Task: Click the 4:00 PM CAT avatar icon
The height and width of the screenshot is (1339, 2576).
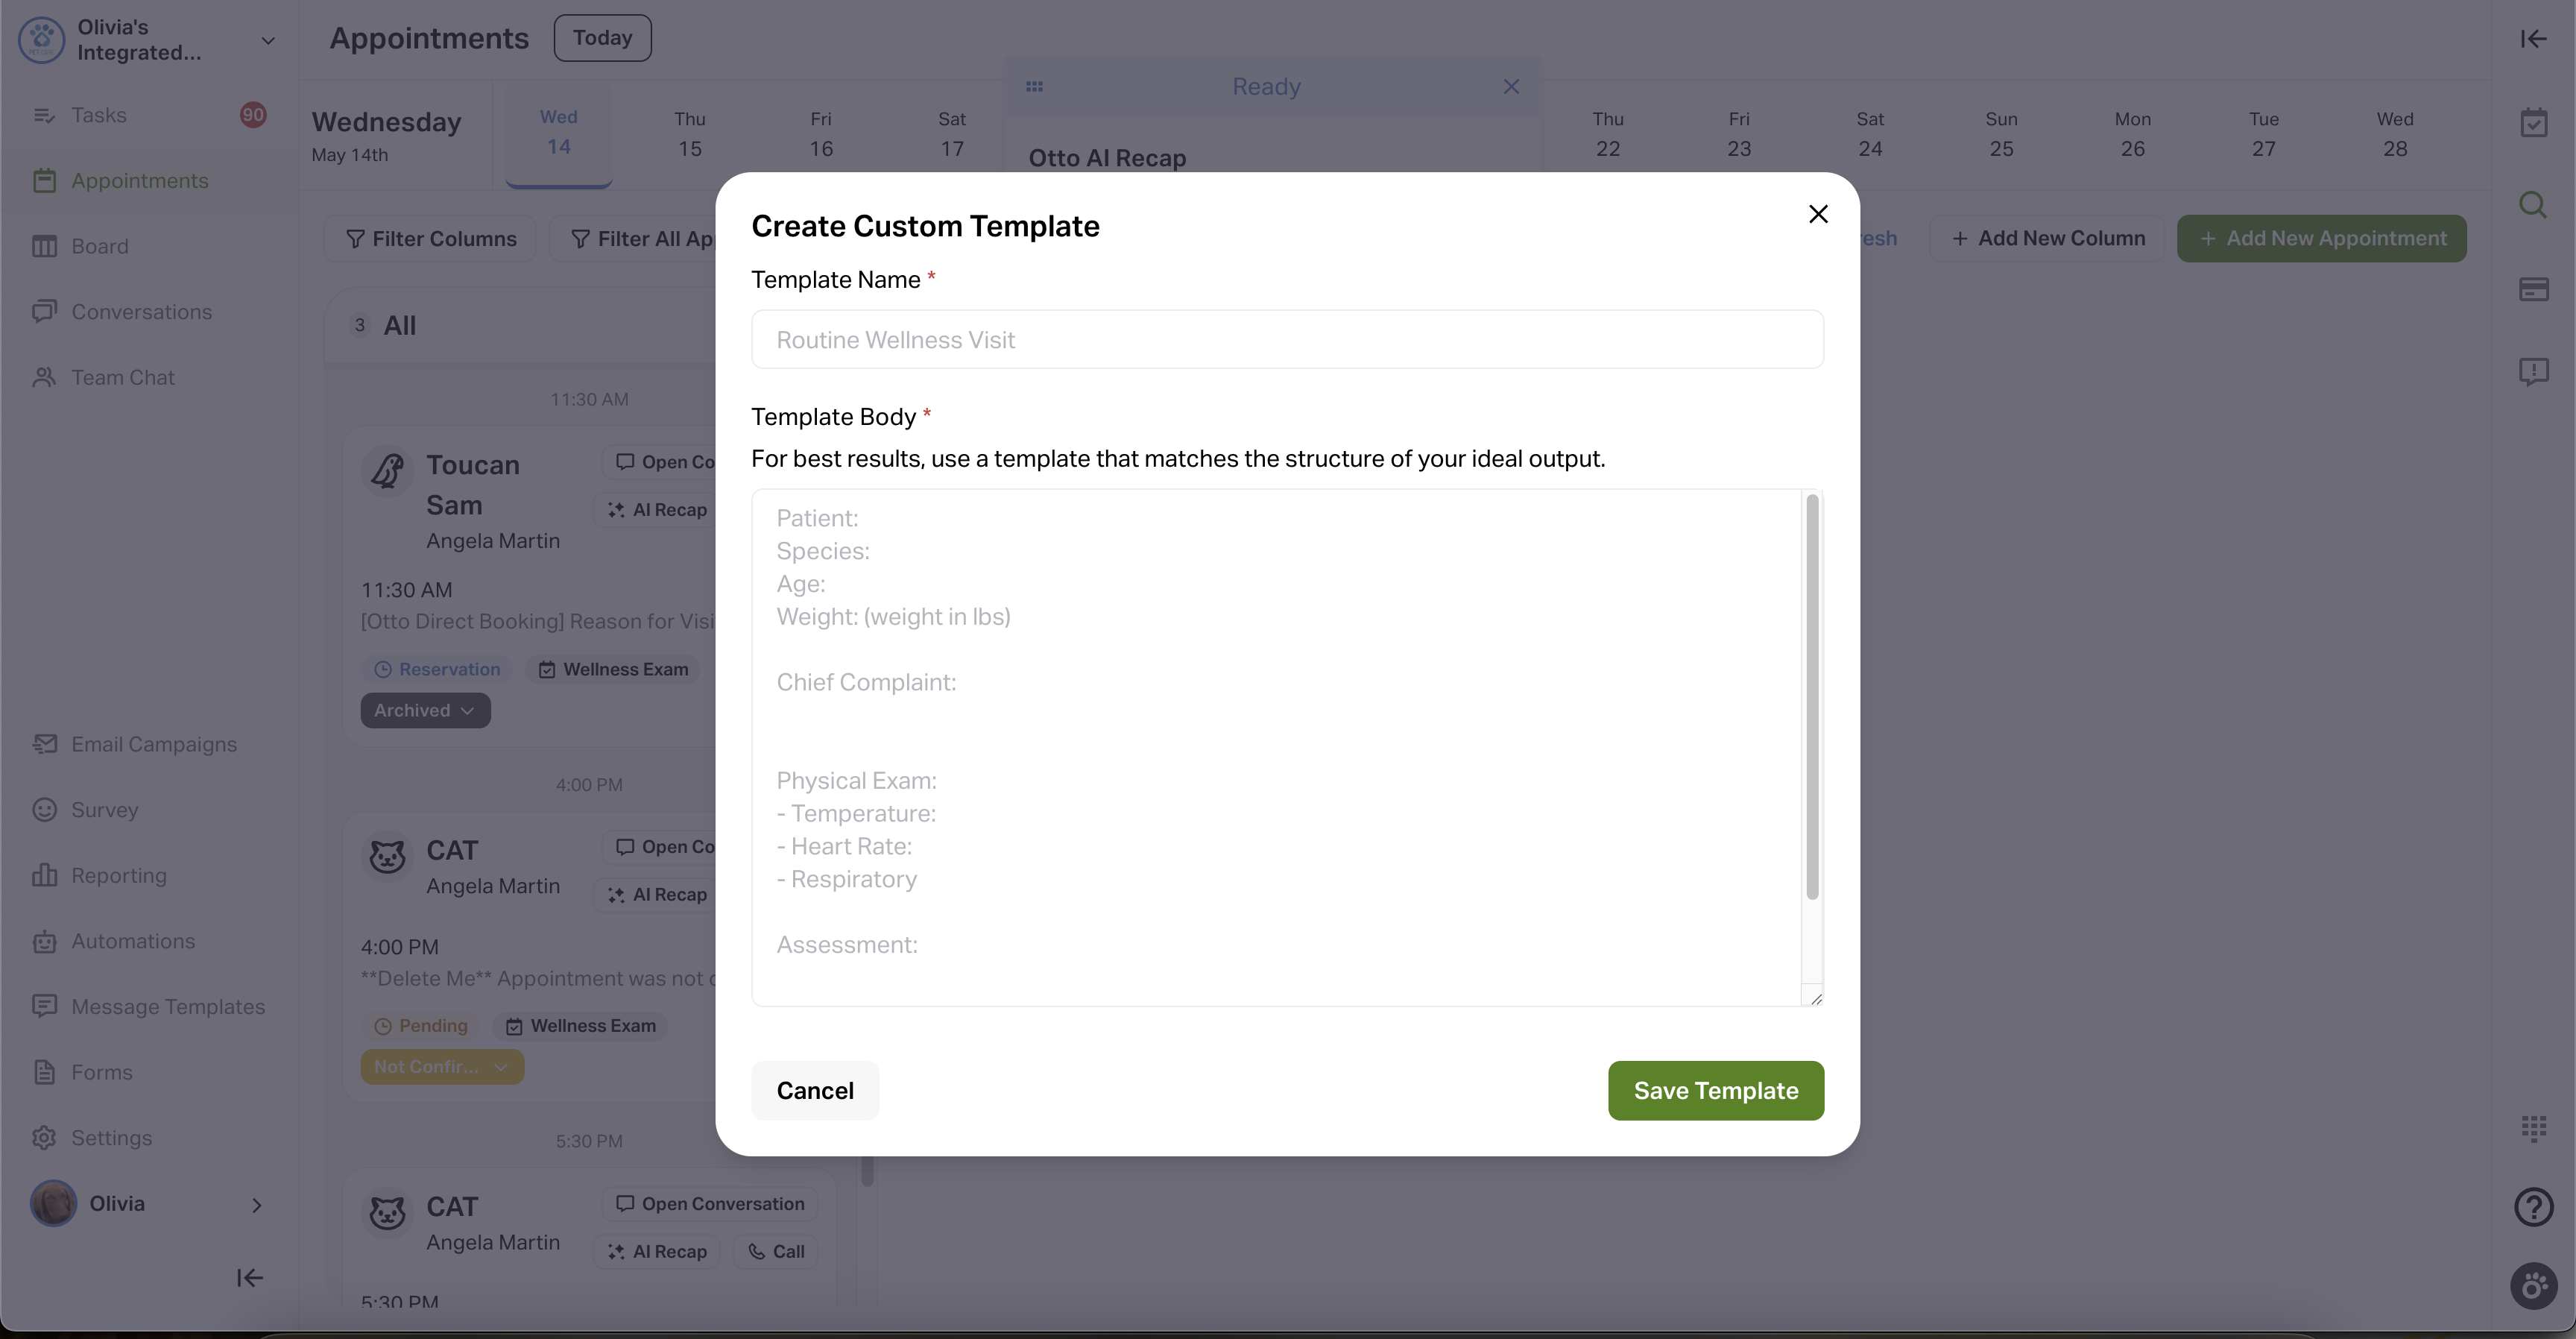Action: coord(387,856)
